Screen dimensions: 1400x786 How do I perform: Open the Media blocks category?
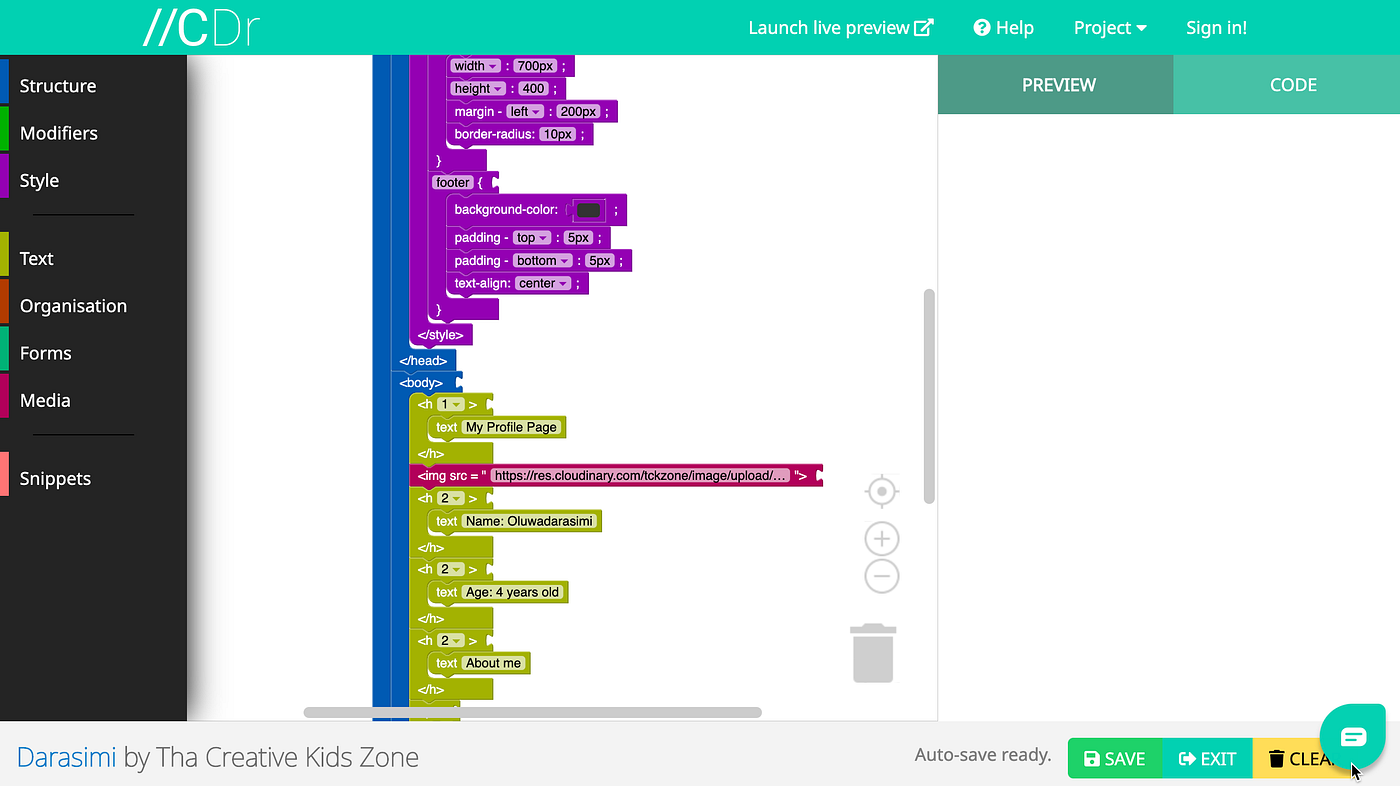45,400
